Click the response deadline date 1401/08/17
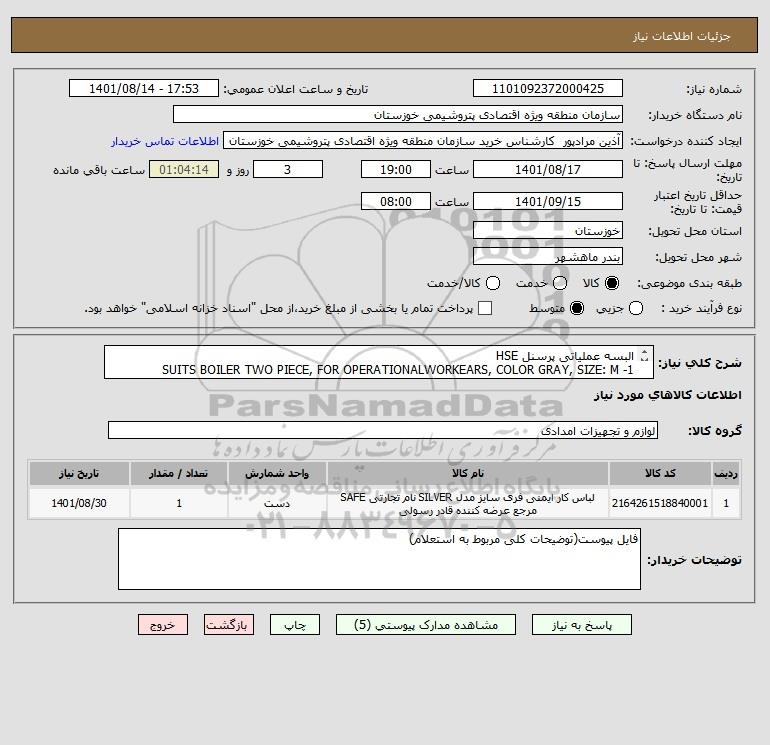 [548, 169]
